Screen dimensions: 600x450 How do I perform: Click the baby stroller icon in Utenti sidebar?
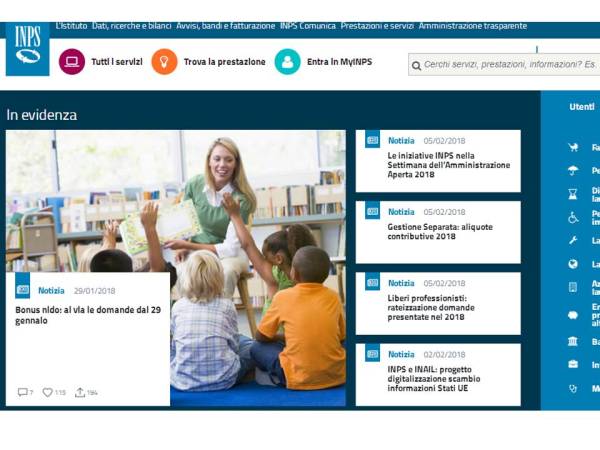(x=573, y=147)
